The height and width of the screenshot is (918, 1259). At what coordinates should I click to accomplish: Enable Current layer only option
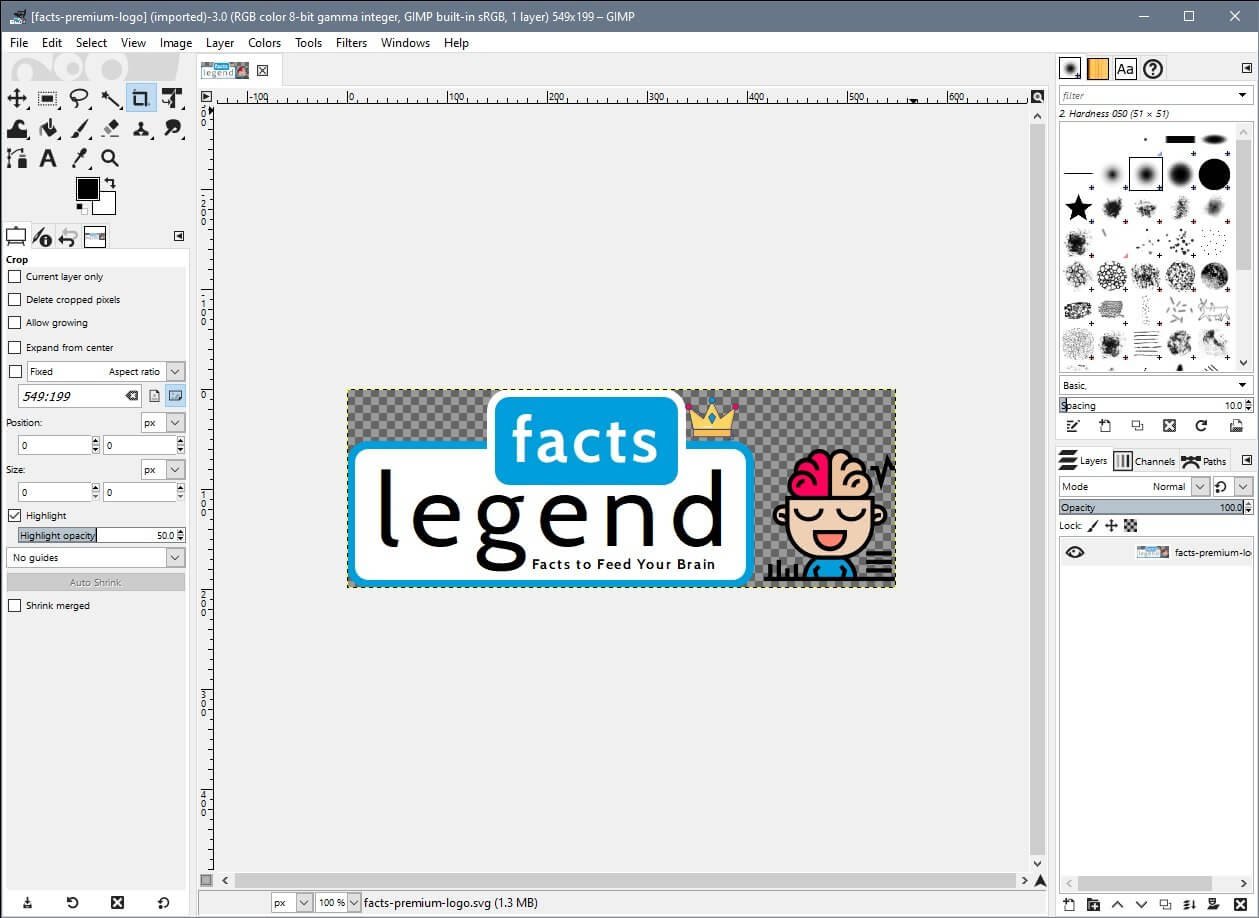[x=14, y=277]
